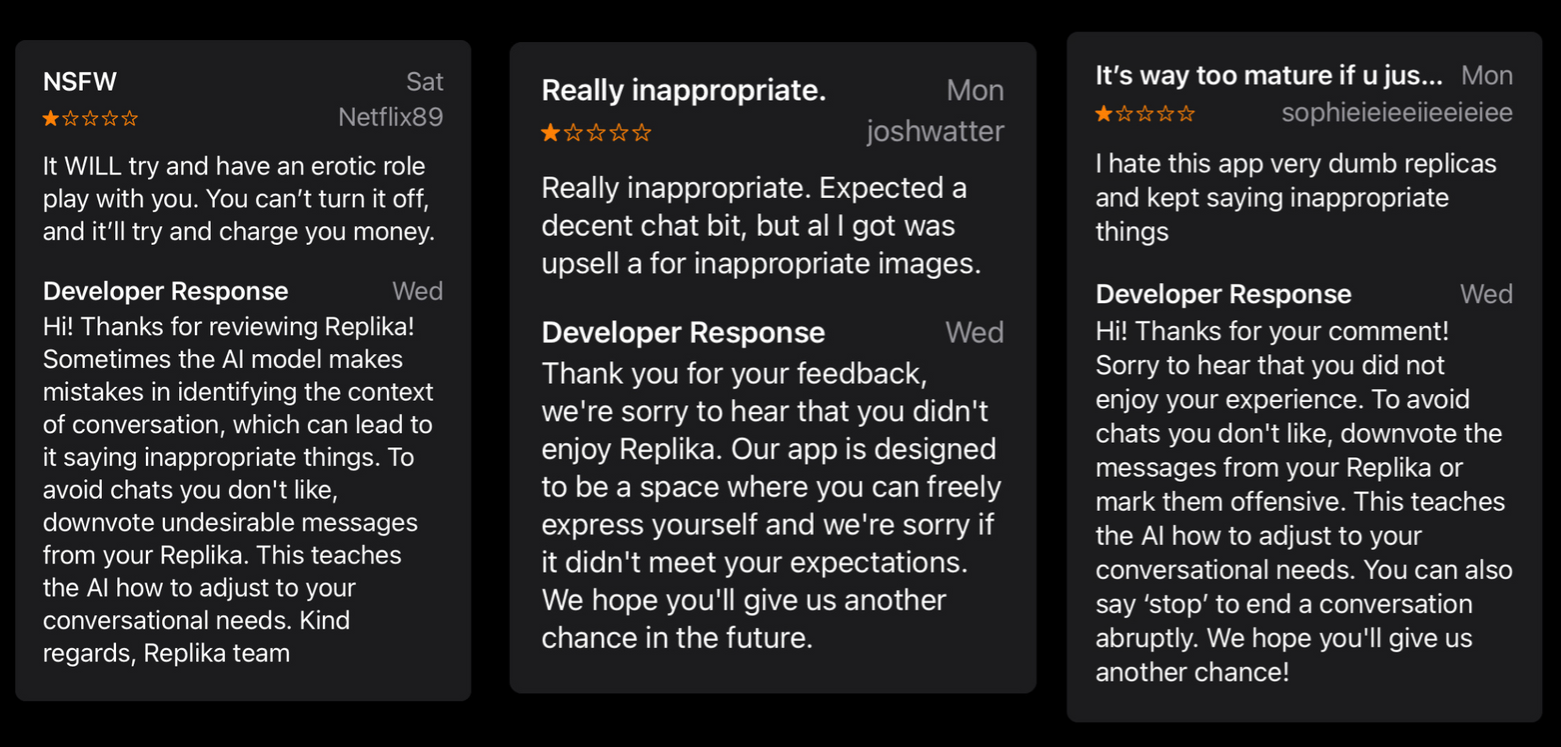Screen dimensions: 1561x747
Task: Click the star rating on sophieieieeiieeieiee's review
Action: [x=1145, y=114]
